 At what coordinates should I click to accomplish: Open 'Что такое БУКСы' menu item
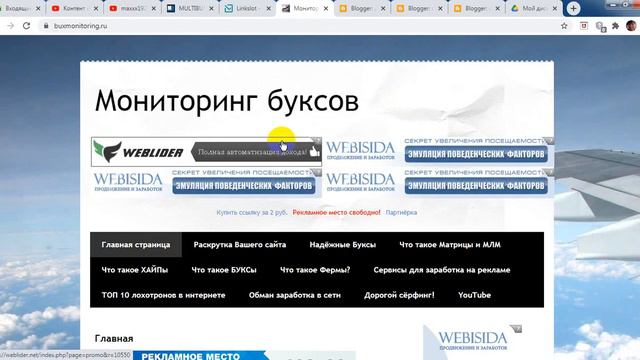point(224,270)
